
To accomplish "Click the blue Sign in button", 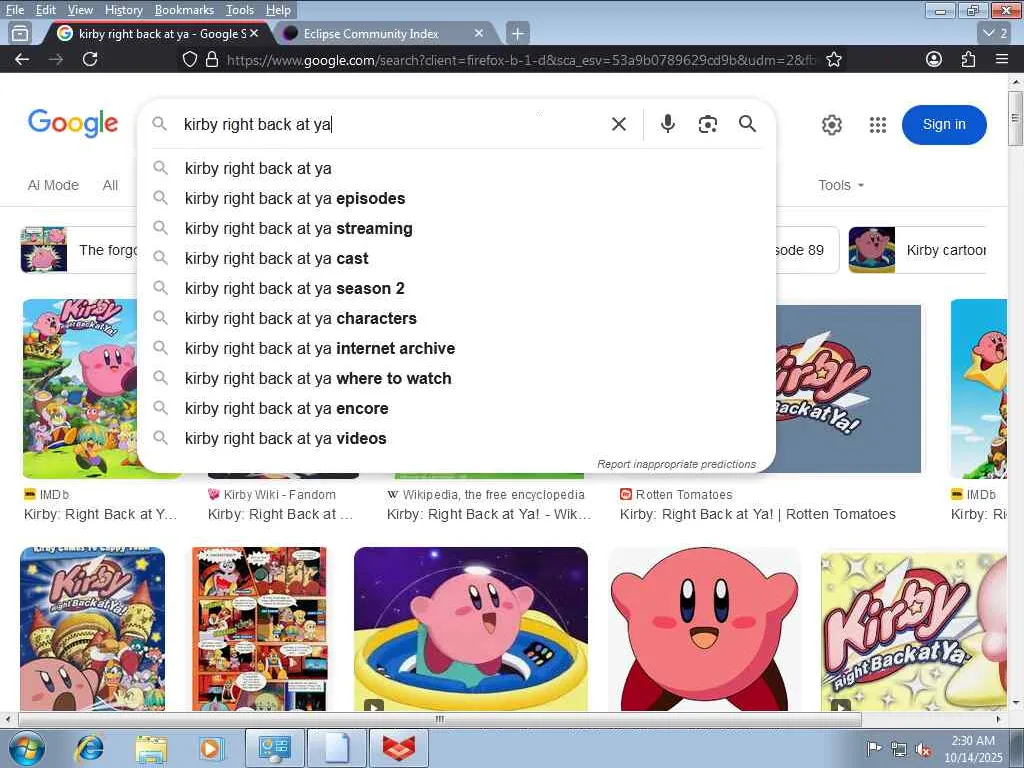I will click(x=944, y=125).
